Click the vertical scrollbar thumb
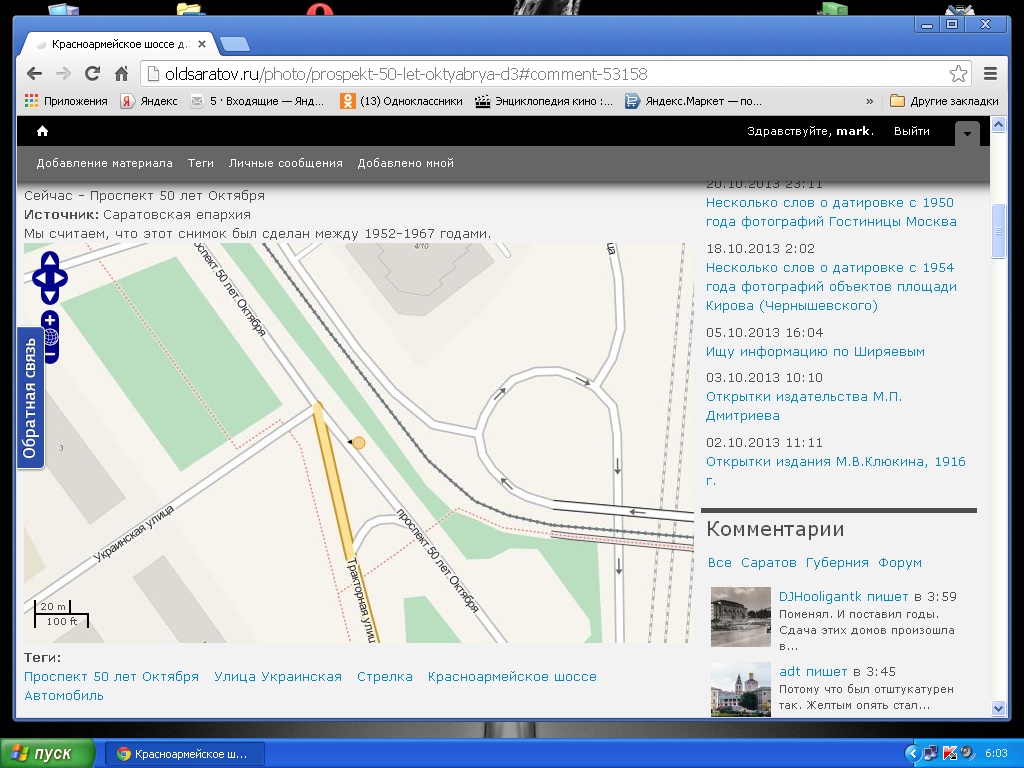This screenshot has width=1024, height=768. (x=998, y=231)
